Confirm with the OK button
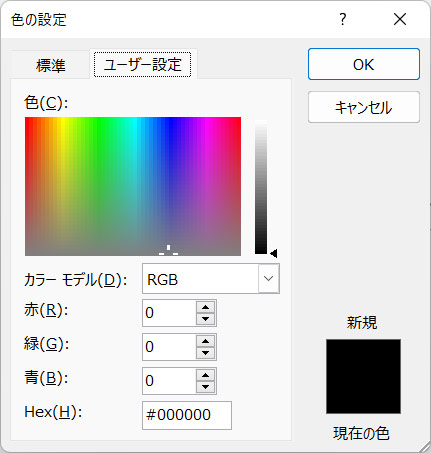 coord(364,64)
